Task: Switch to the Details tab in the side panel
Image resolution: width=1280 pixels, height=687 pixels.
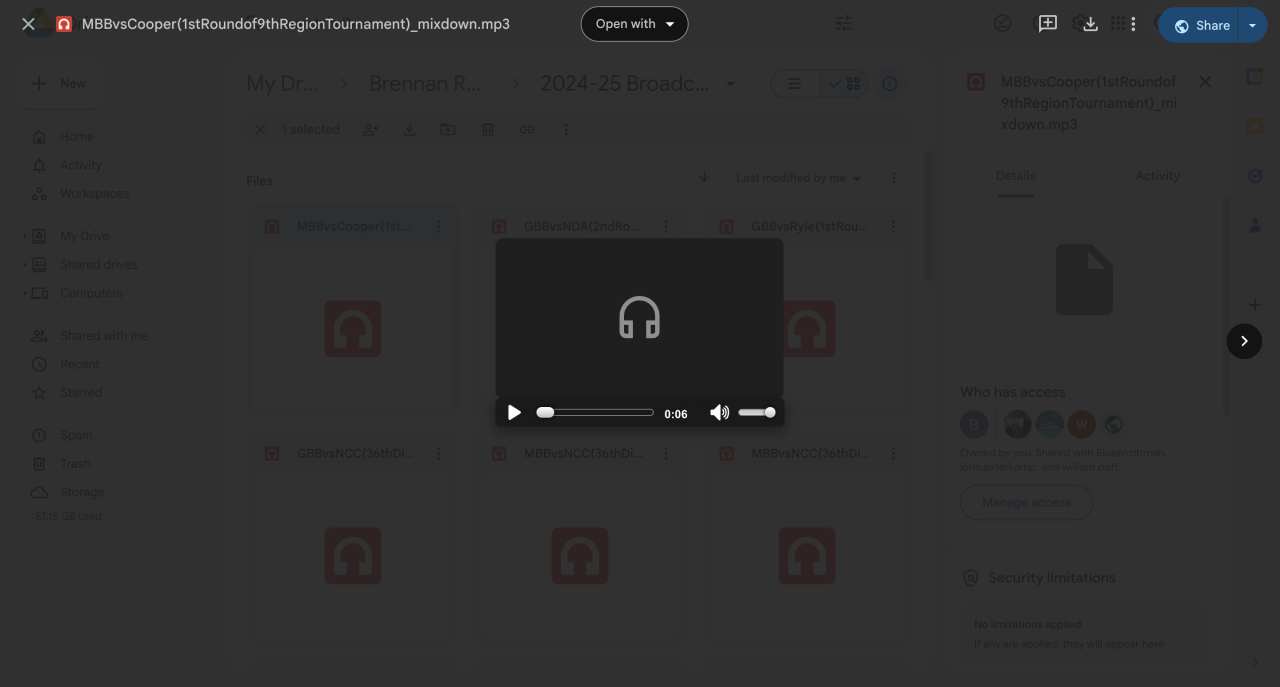Action: [x=1015, y=176]
